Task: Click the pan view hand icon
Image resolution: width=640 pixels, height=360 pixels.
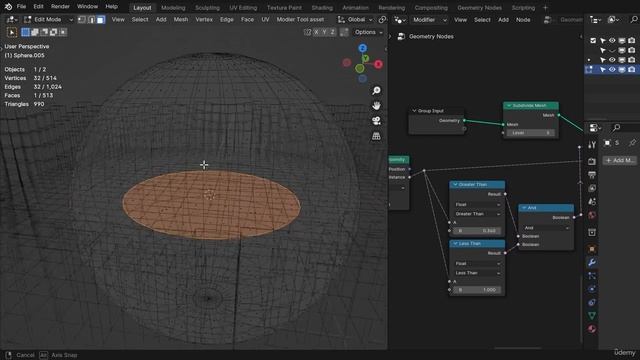Action: (x=376, y=105)
